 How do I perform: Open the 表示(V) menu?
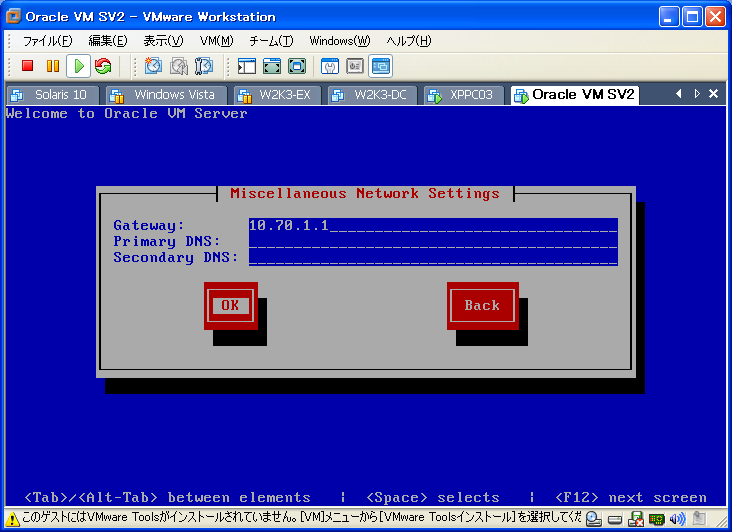(x=163, y=41)
